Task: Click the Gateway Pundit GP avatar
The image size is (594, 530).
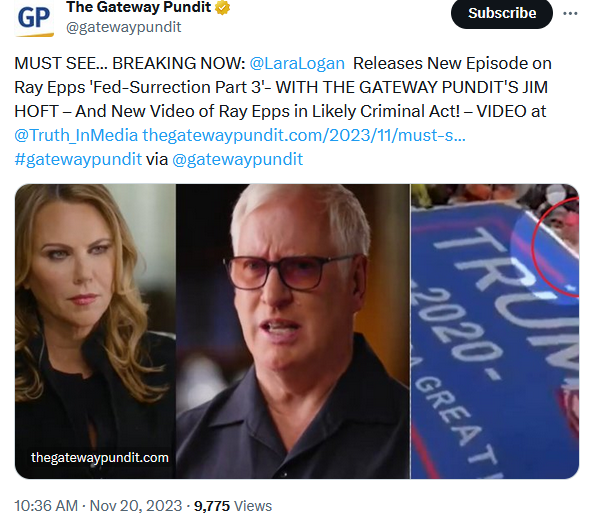Action: (34, 18)
